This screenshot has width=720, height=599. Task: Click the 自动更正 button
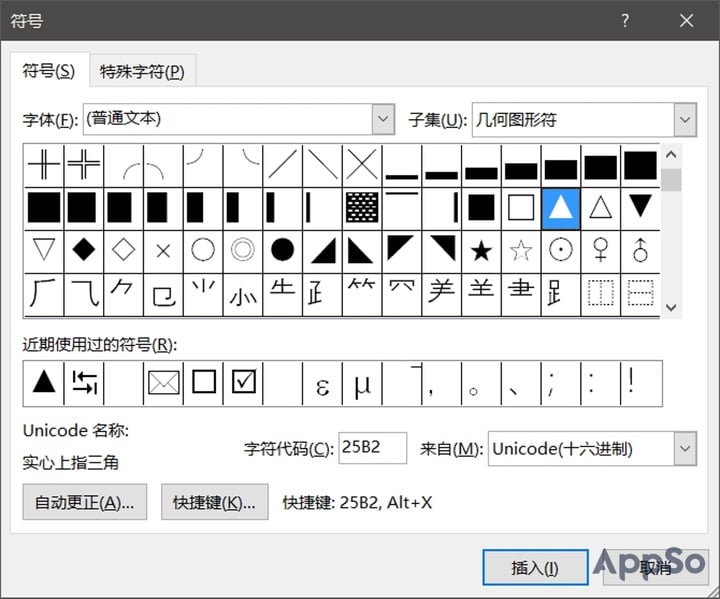click(x=84, y=502)
